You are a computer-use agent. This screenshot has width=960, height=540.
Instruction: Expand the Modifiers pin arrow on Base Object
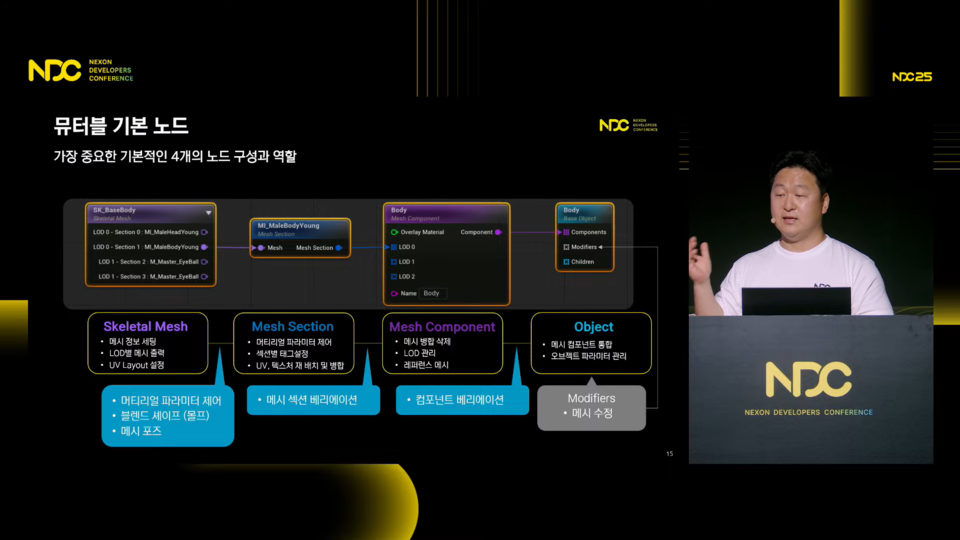[x=600, y=247]
